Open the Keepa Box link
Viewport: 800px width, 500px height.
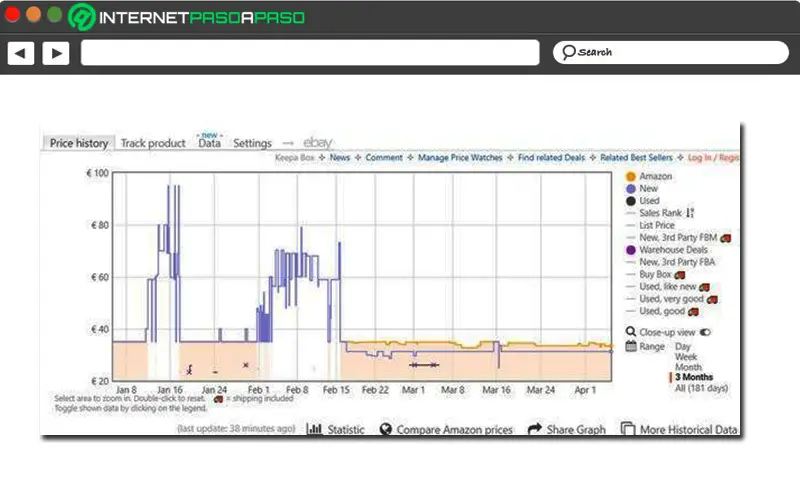(x=294, y=158)
